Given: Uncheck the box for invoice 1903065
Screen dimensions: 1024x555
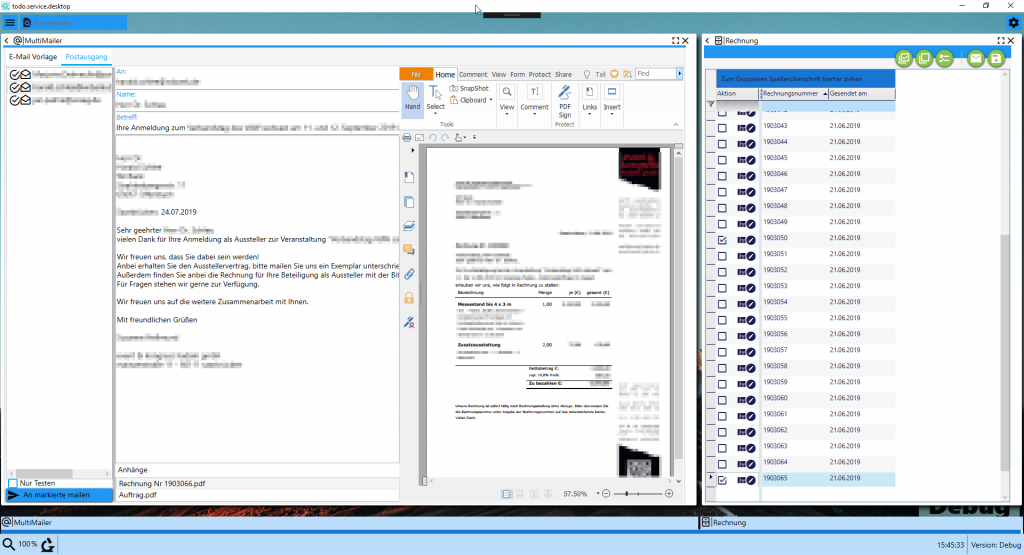Looking at the screenshot, I should [722, 480].
